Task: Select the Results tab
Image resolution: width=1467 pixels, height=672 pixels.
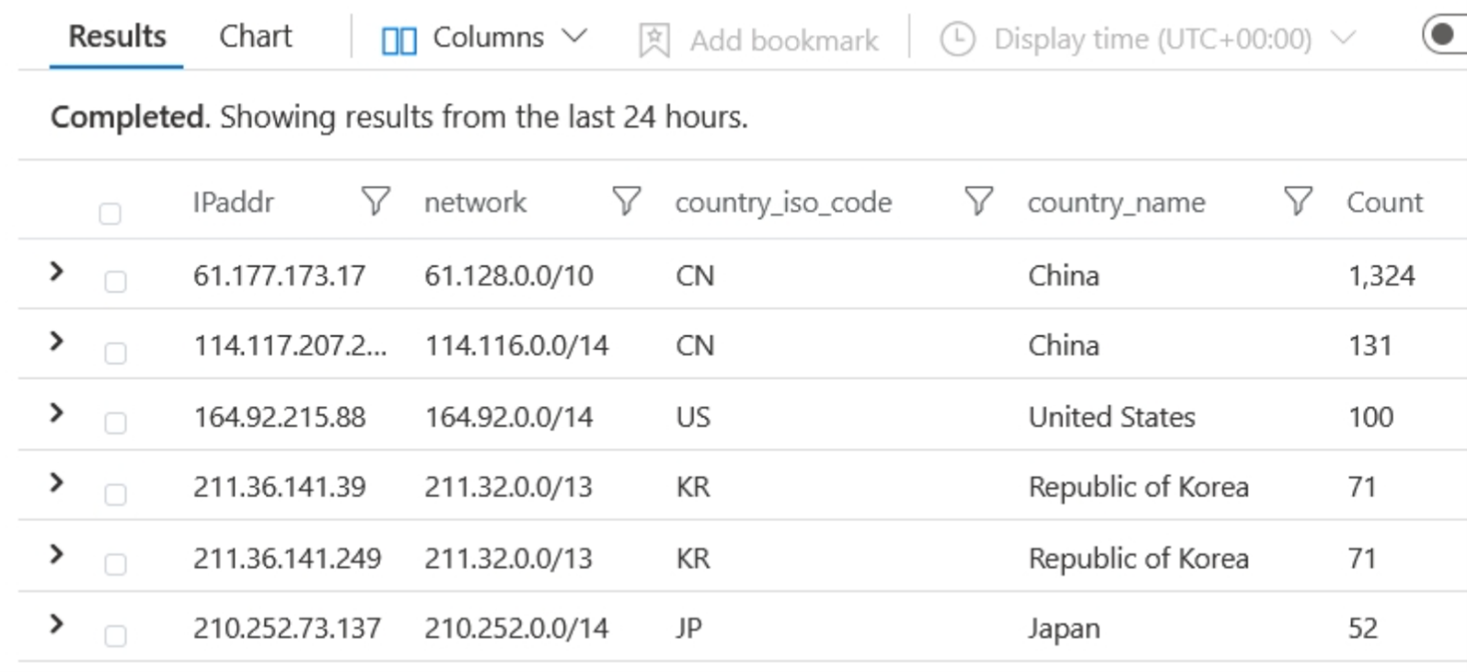Action: 117,37
